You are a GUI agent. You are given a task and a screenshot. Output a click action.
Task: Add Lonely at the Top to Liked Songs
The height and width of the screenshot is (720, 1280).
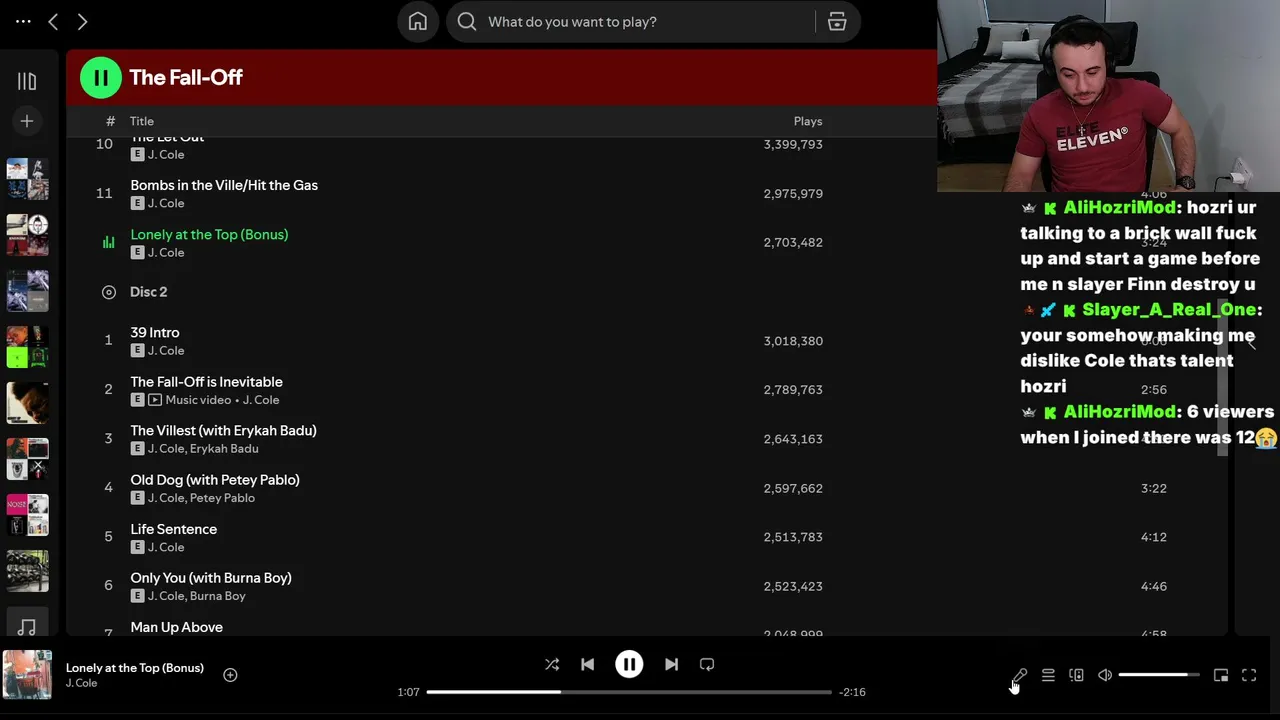pos(230,675)
